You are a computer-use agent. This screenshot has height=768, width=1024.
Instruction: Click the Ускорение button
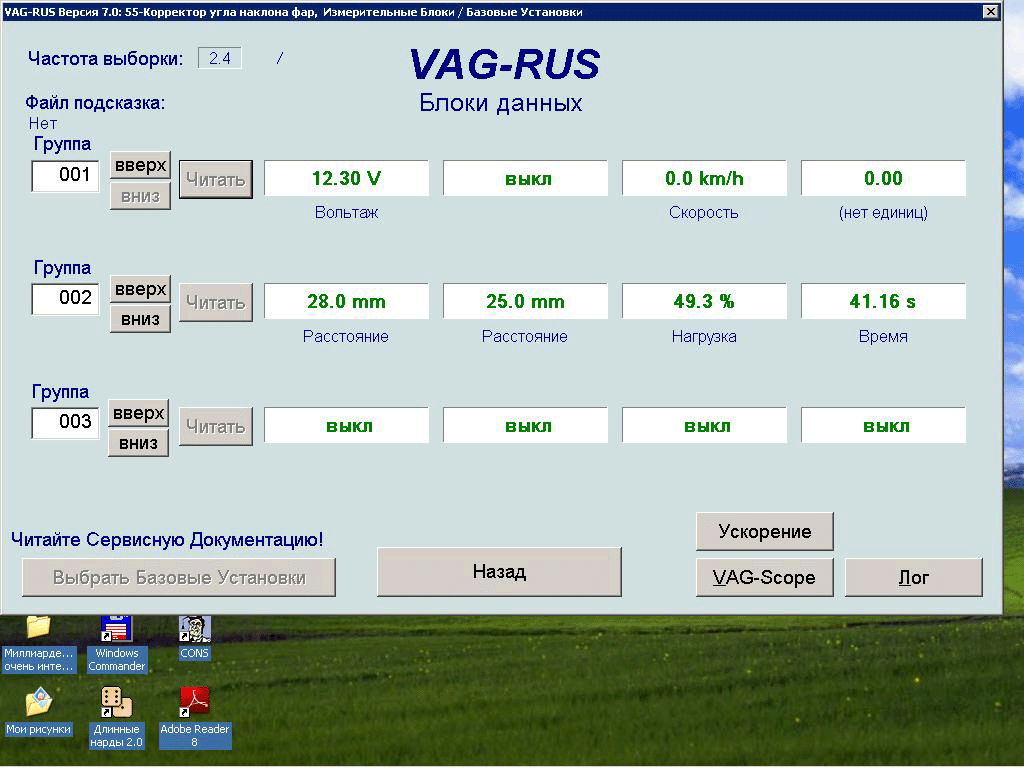coord(764,531)
